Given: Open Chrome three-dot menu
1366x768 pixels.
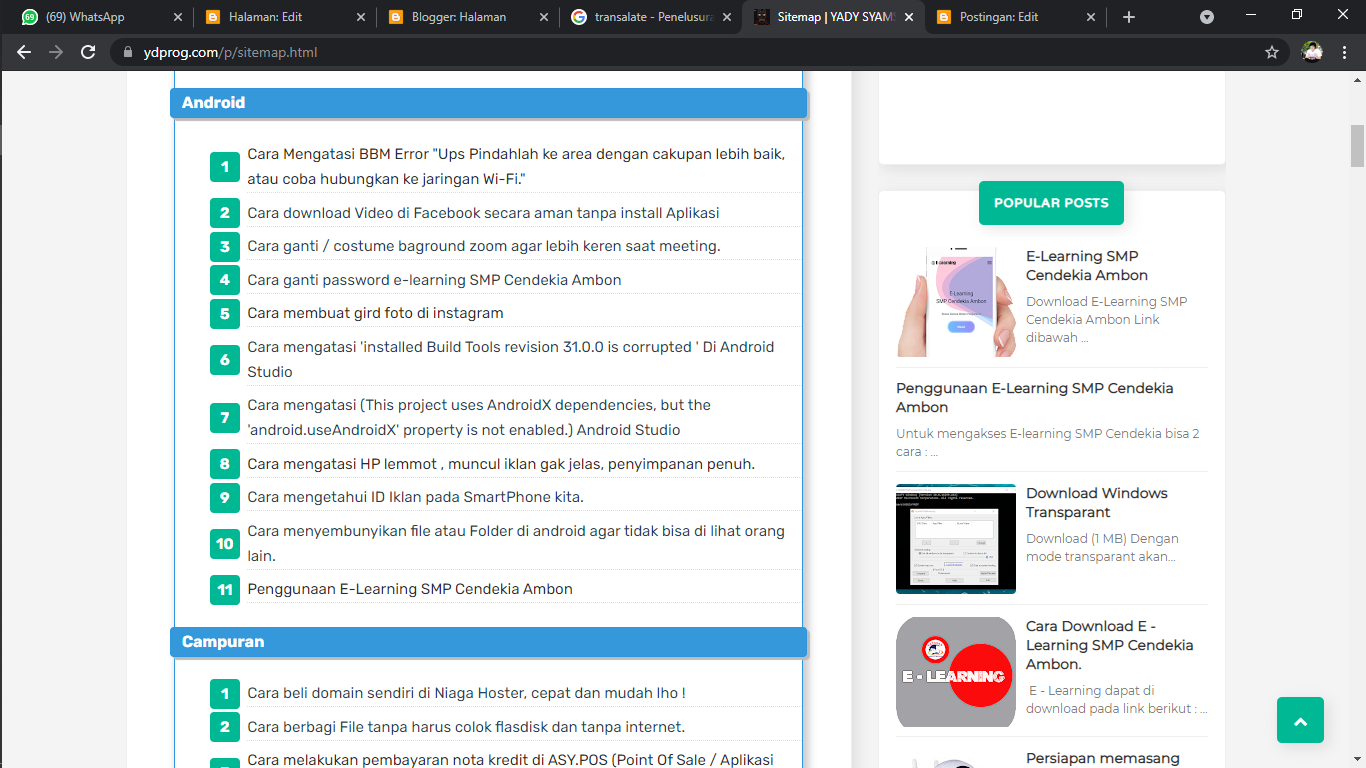Looking at the screenshot, I should [x=1344, y=52].
